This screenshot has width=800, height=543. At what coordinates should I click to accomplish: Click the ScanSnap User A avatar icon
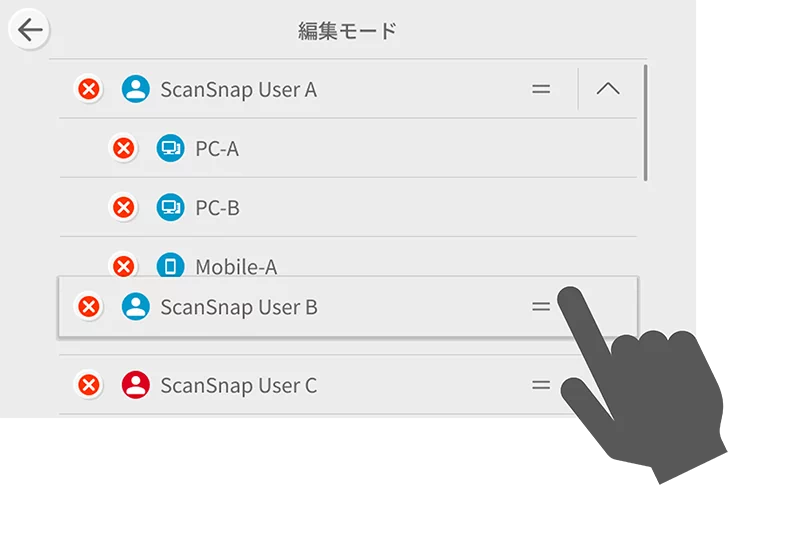click(x=135, y=90)
